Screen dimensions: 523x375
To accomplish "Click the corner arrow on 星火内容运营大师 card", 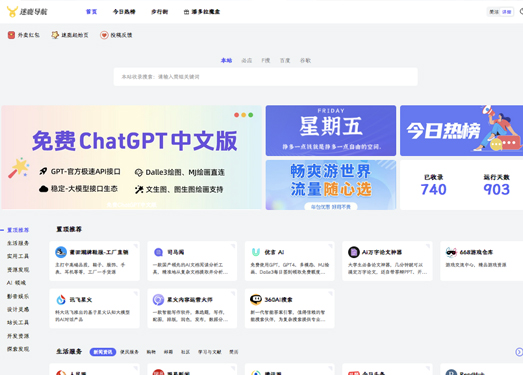I will [232, 293].
